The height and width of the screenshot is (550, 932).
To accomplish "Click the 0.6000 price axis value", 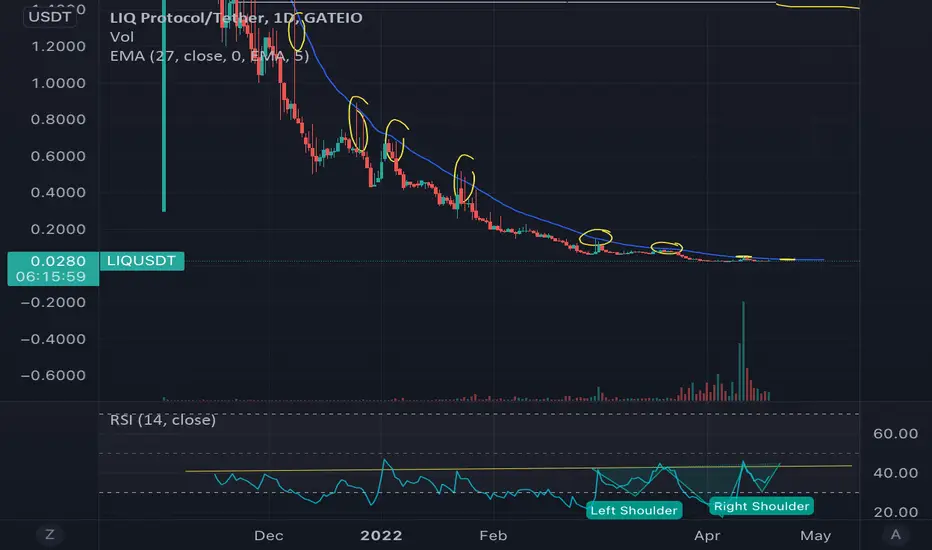I will click(58, 156).
